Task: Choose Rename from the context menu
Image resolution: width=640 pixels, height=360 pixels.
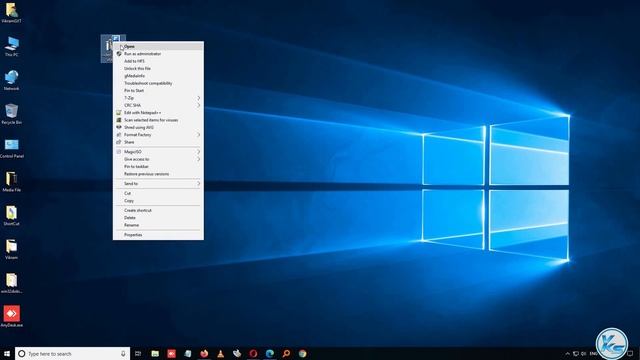Action: pyautogui.click(x=158, y=225)
